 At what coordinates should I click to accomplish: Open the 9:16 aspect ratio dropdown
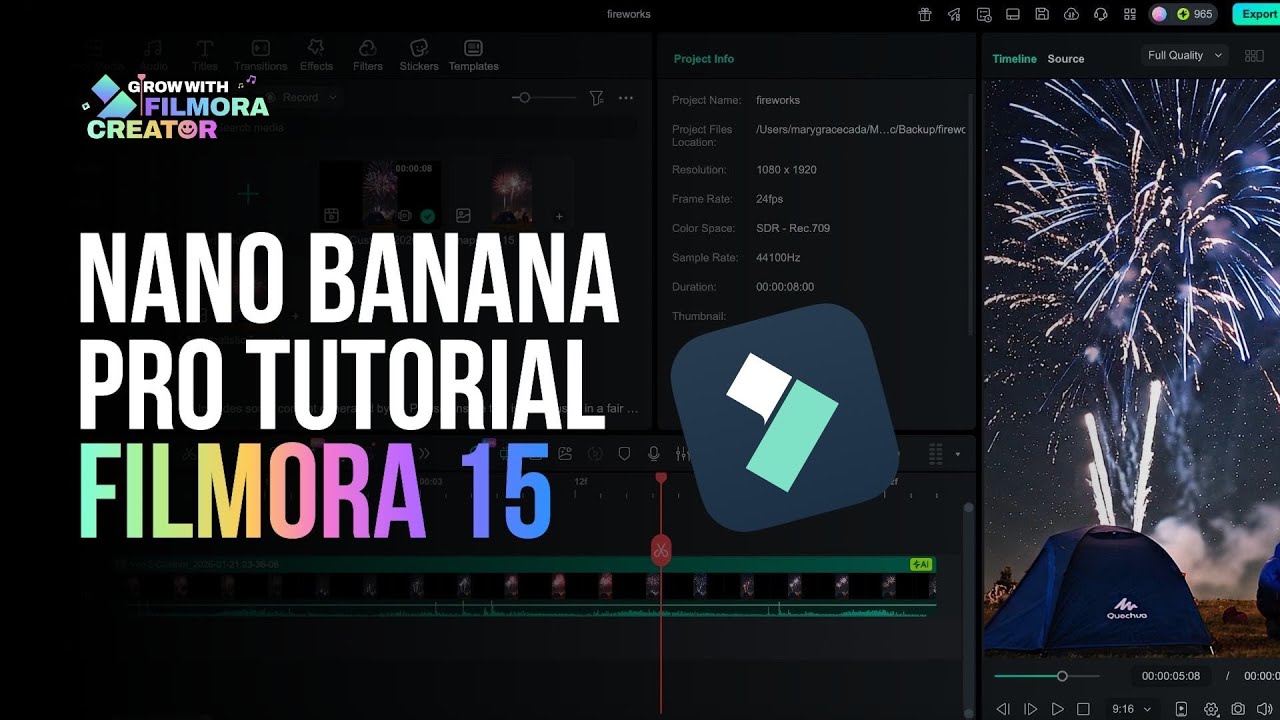click(1131, 709)
